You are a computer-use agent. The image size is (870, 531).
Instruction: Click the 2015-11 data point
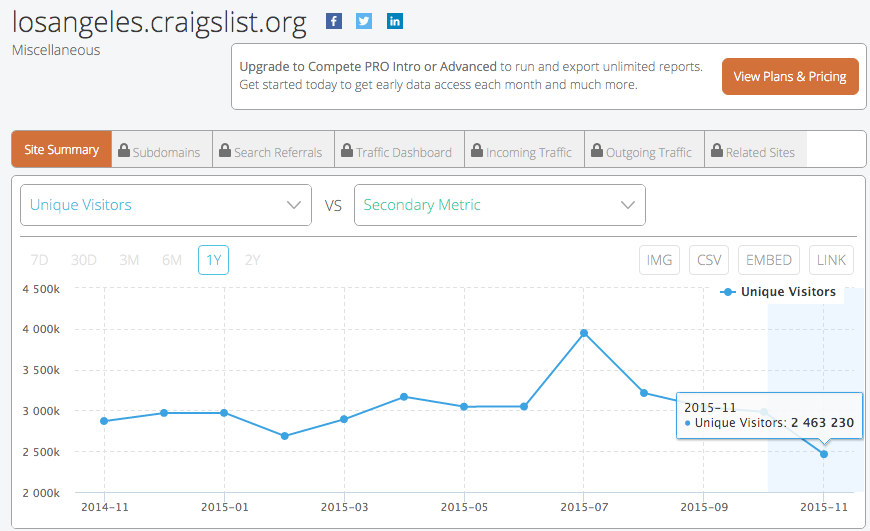(x=824, y=454)
